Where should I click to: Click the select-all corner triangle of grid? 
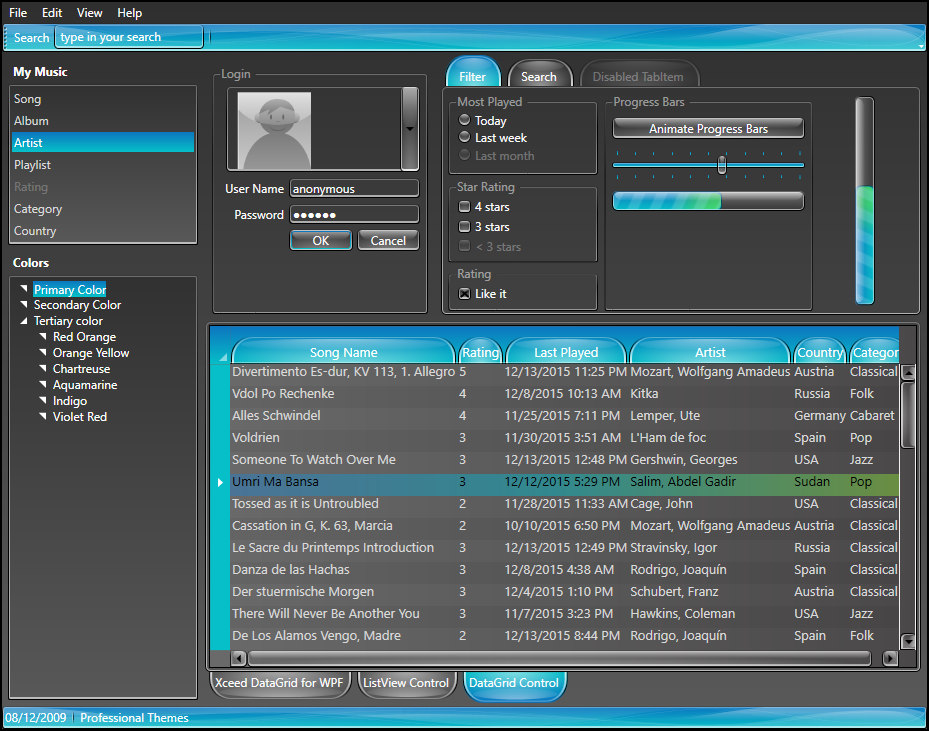(x=222, y=357)
